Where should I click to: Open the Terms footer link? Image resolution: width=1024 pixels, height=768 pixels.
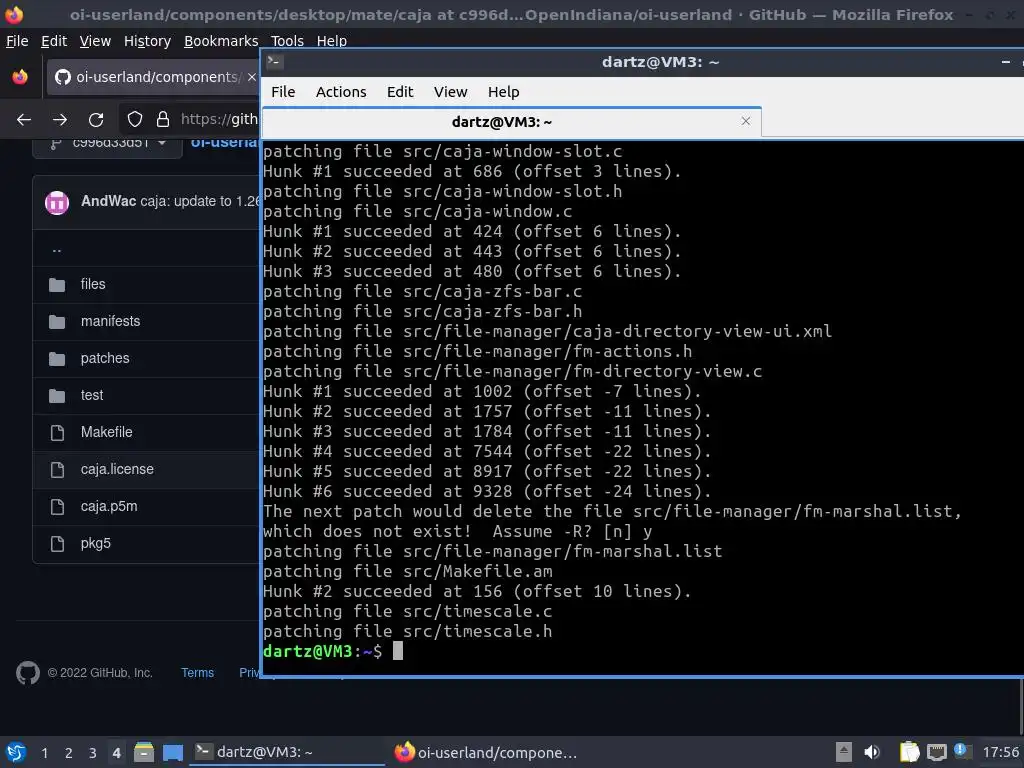tap(197, 673)
